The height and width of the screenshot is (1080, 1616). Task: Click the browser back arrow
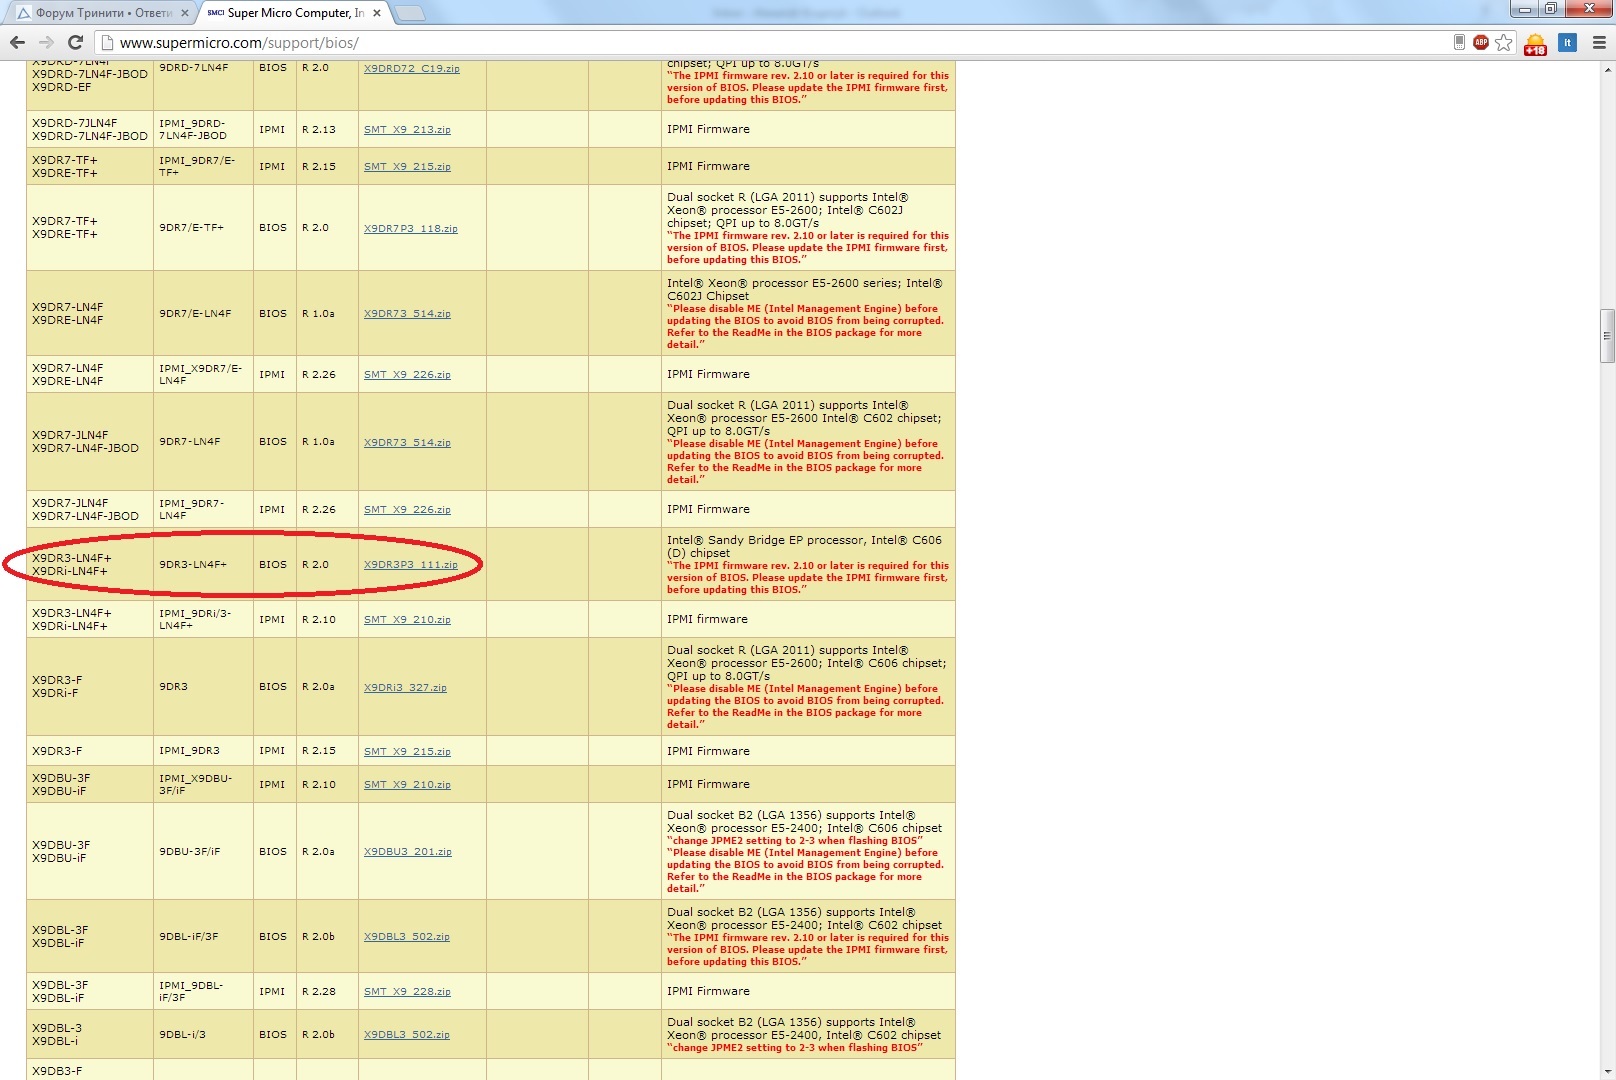tap(17, 42)
